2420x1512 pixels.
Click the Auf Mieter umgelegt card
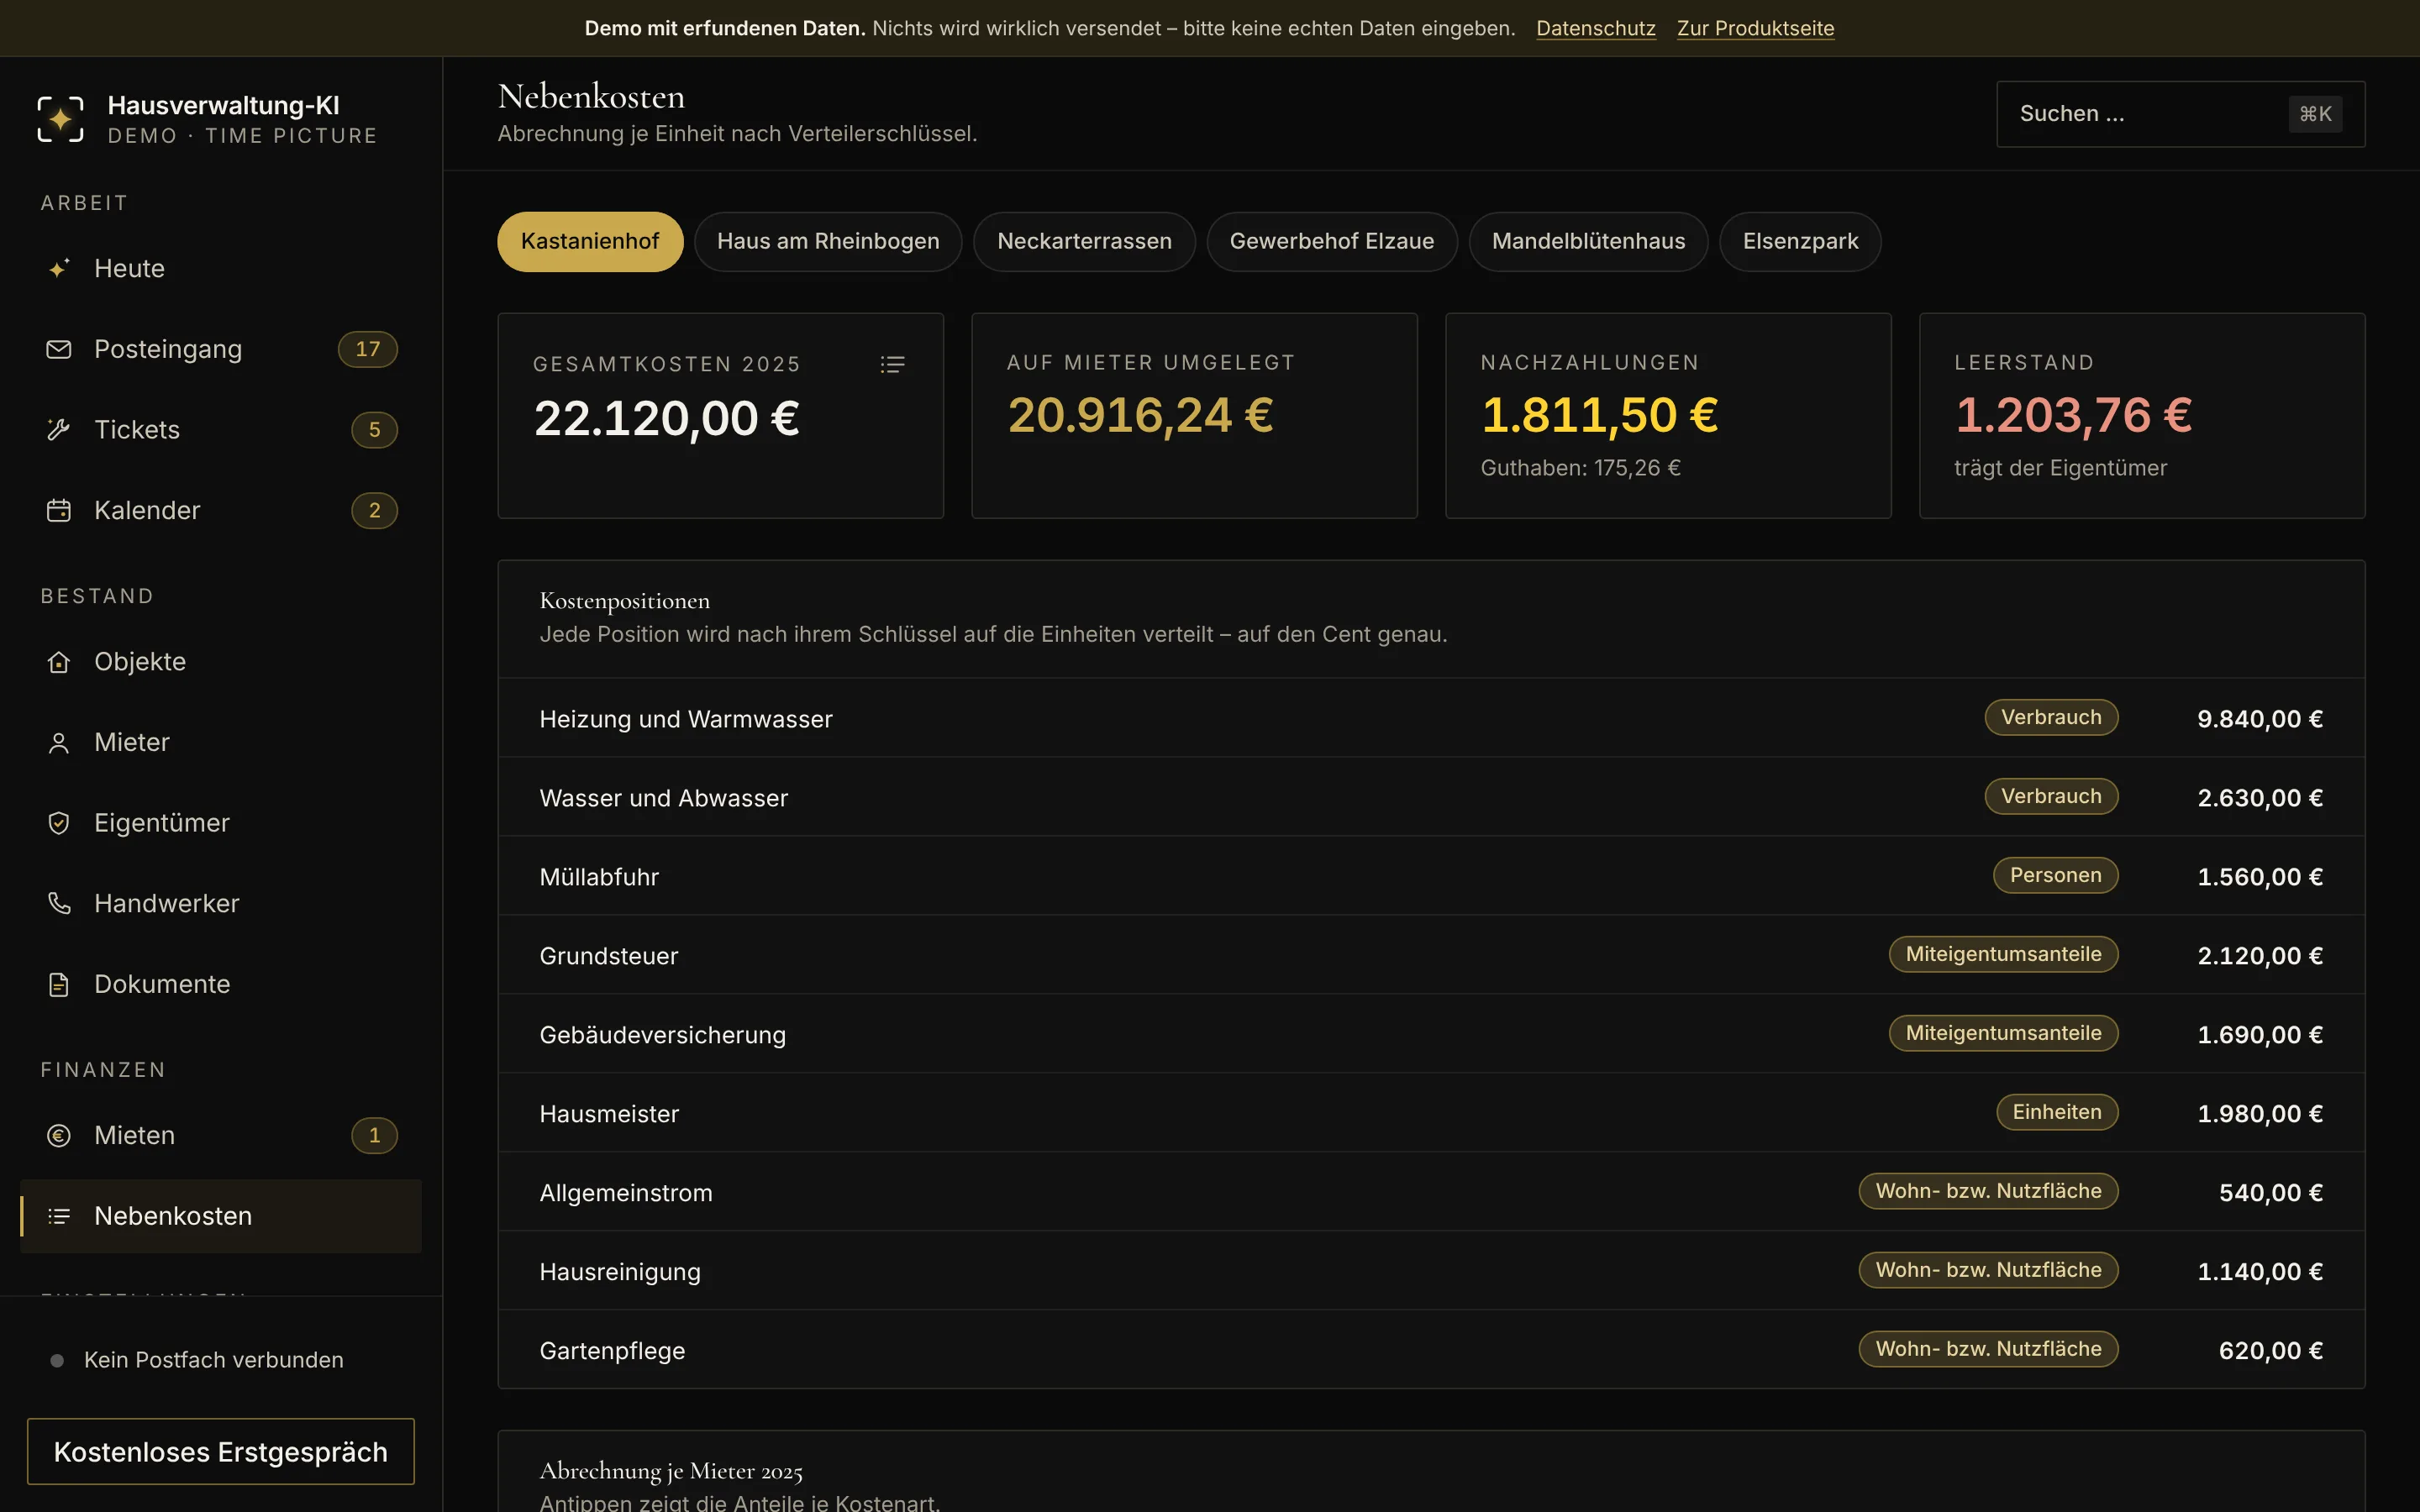tap(1194, 416)
